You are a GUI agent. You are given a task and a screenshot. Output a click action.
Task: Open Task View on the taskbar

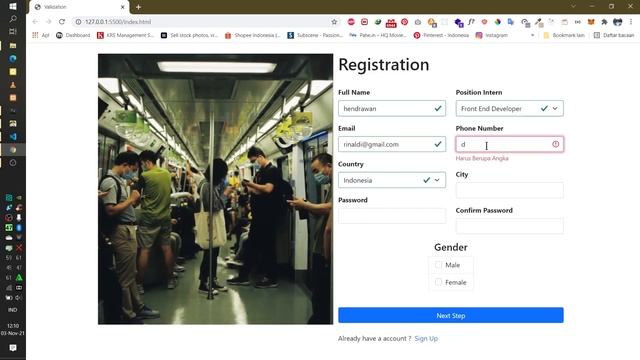tap(13, 31)
